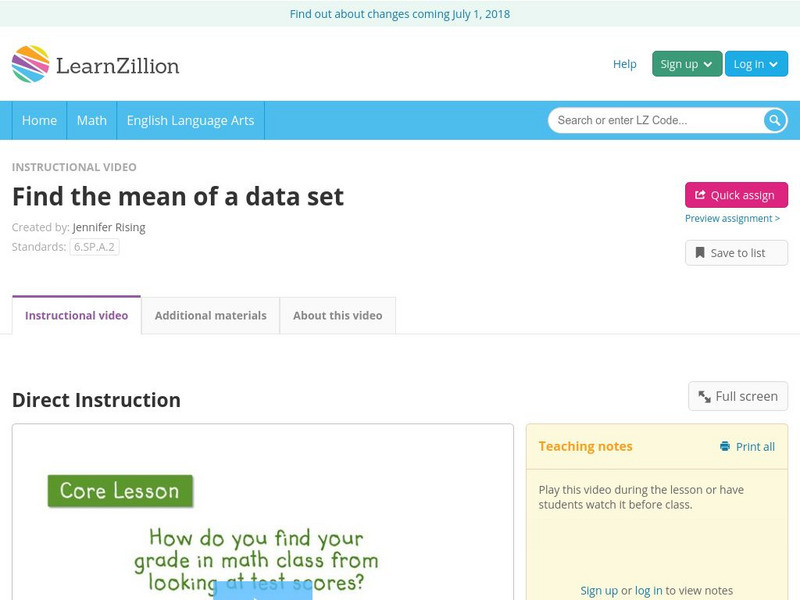Expand the Log in dropdown
Viewport: 800px width, 600px height.
click(754, 63)
